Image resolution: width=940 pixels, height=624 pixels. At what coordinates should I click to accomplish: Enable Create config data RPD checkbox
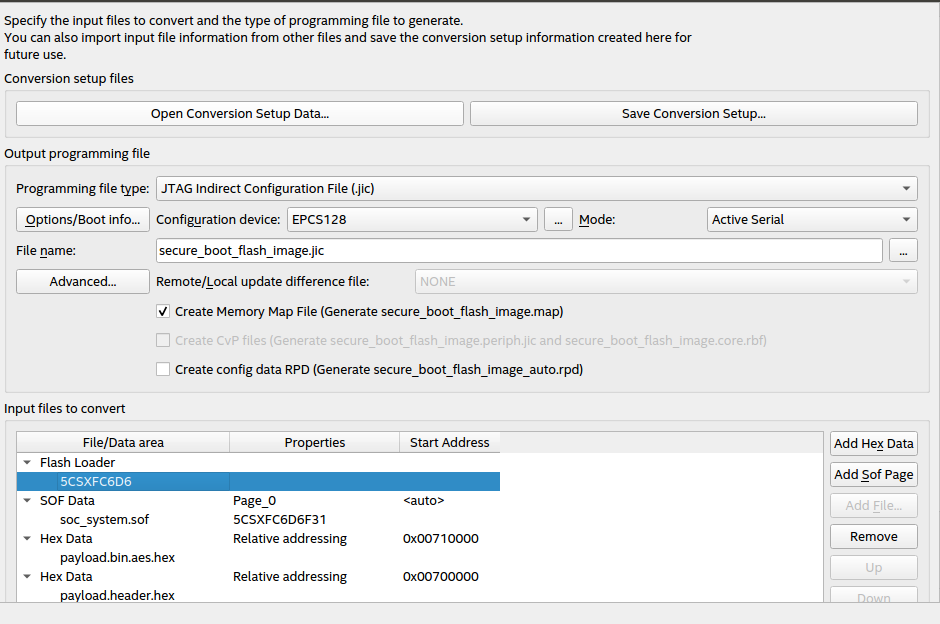163,370
